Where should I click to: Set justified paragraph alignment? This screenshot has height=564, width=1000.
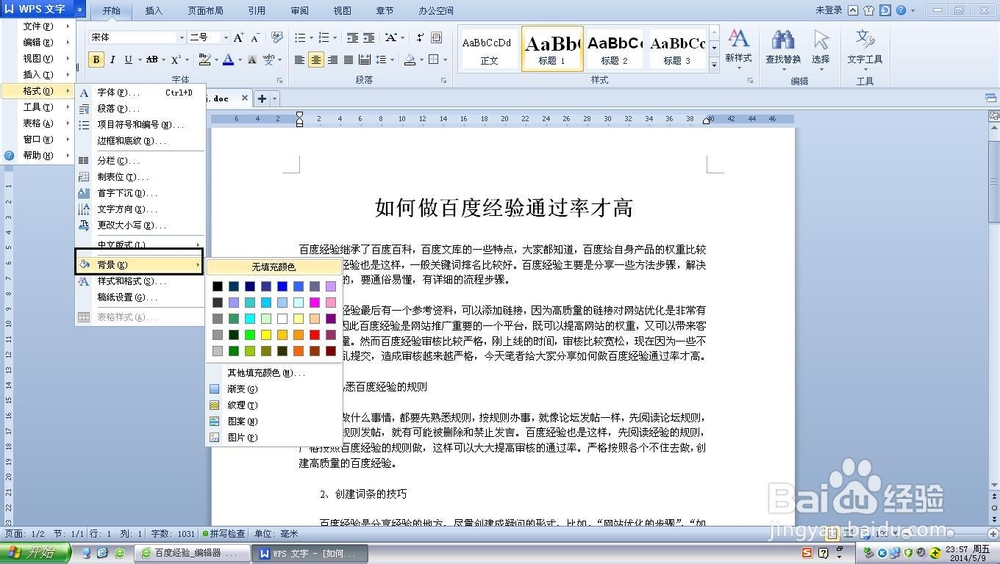[348, 60]
